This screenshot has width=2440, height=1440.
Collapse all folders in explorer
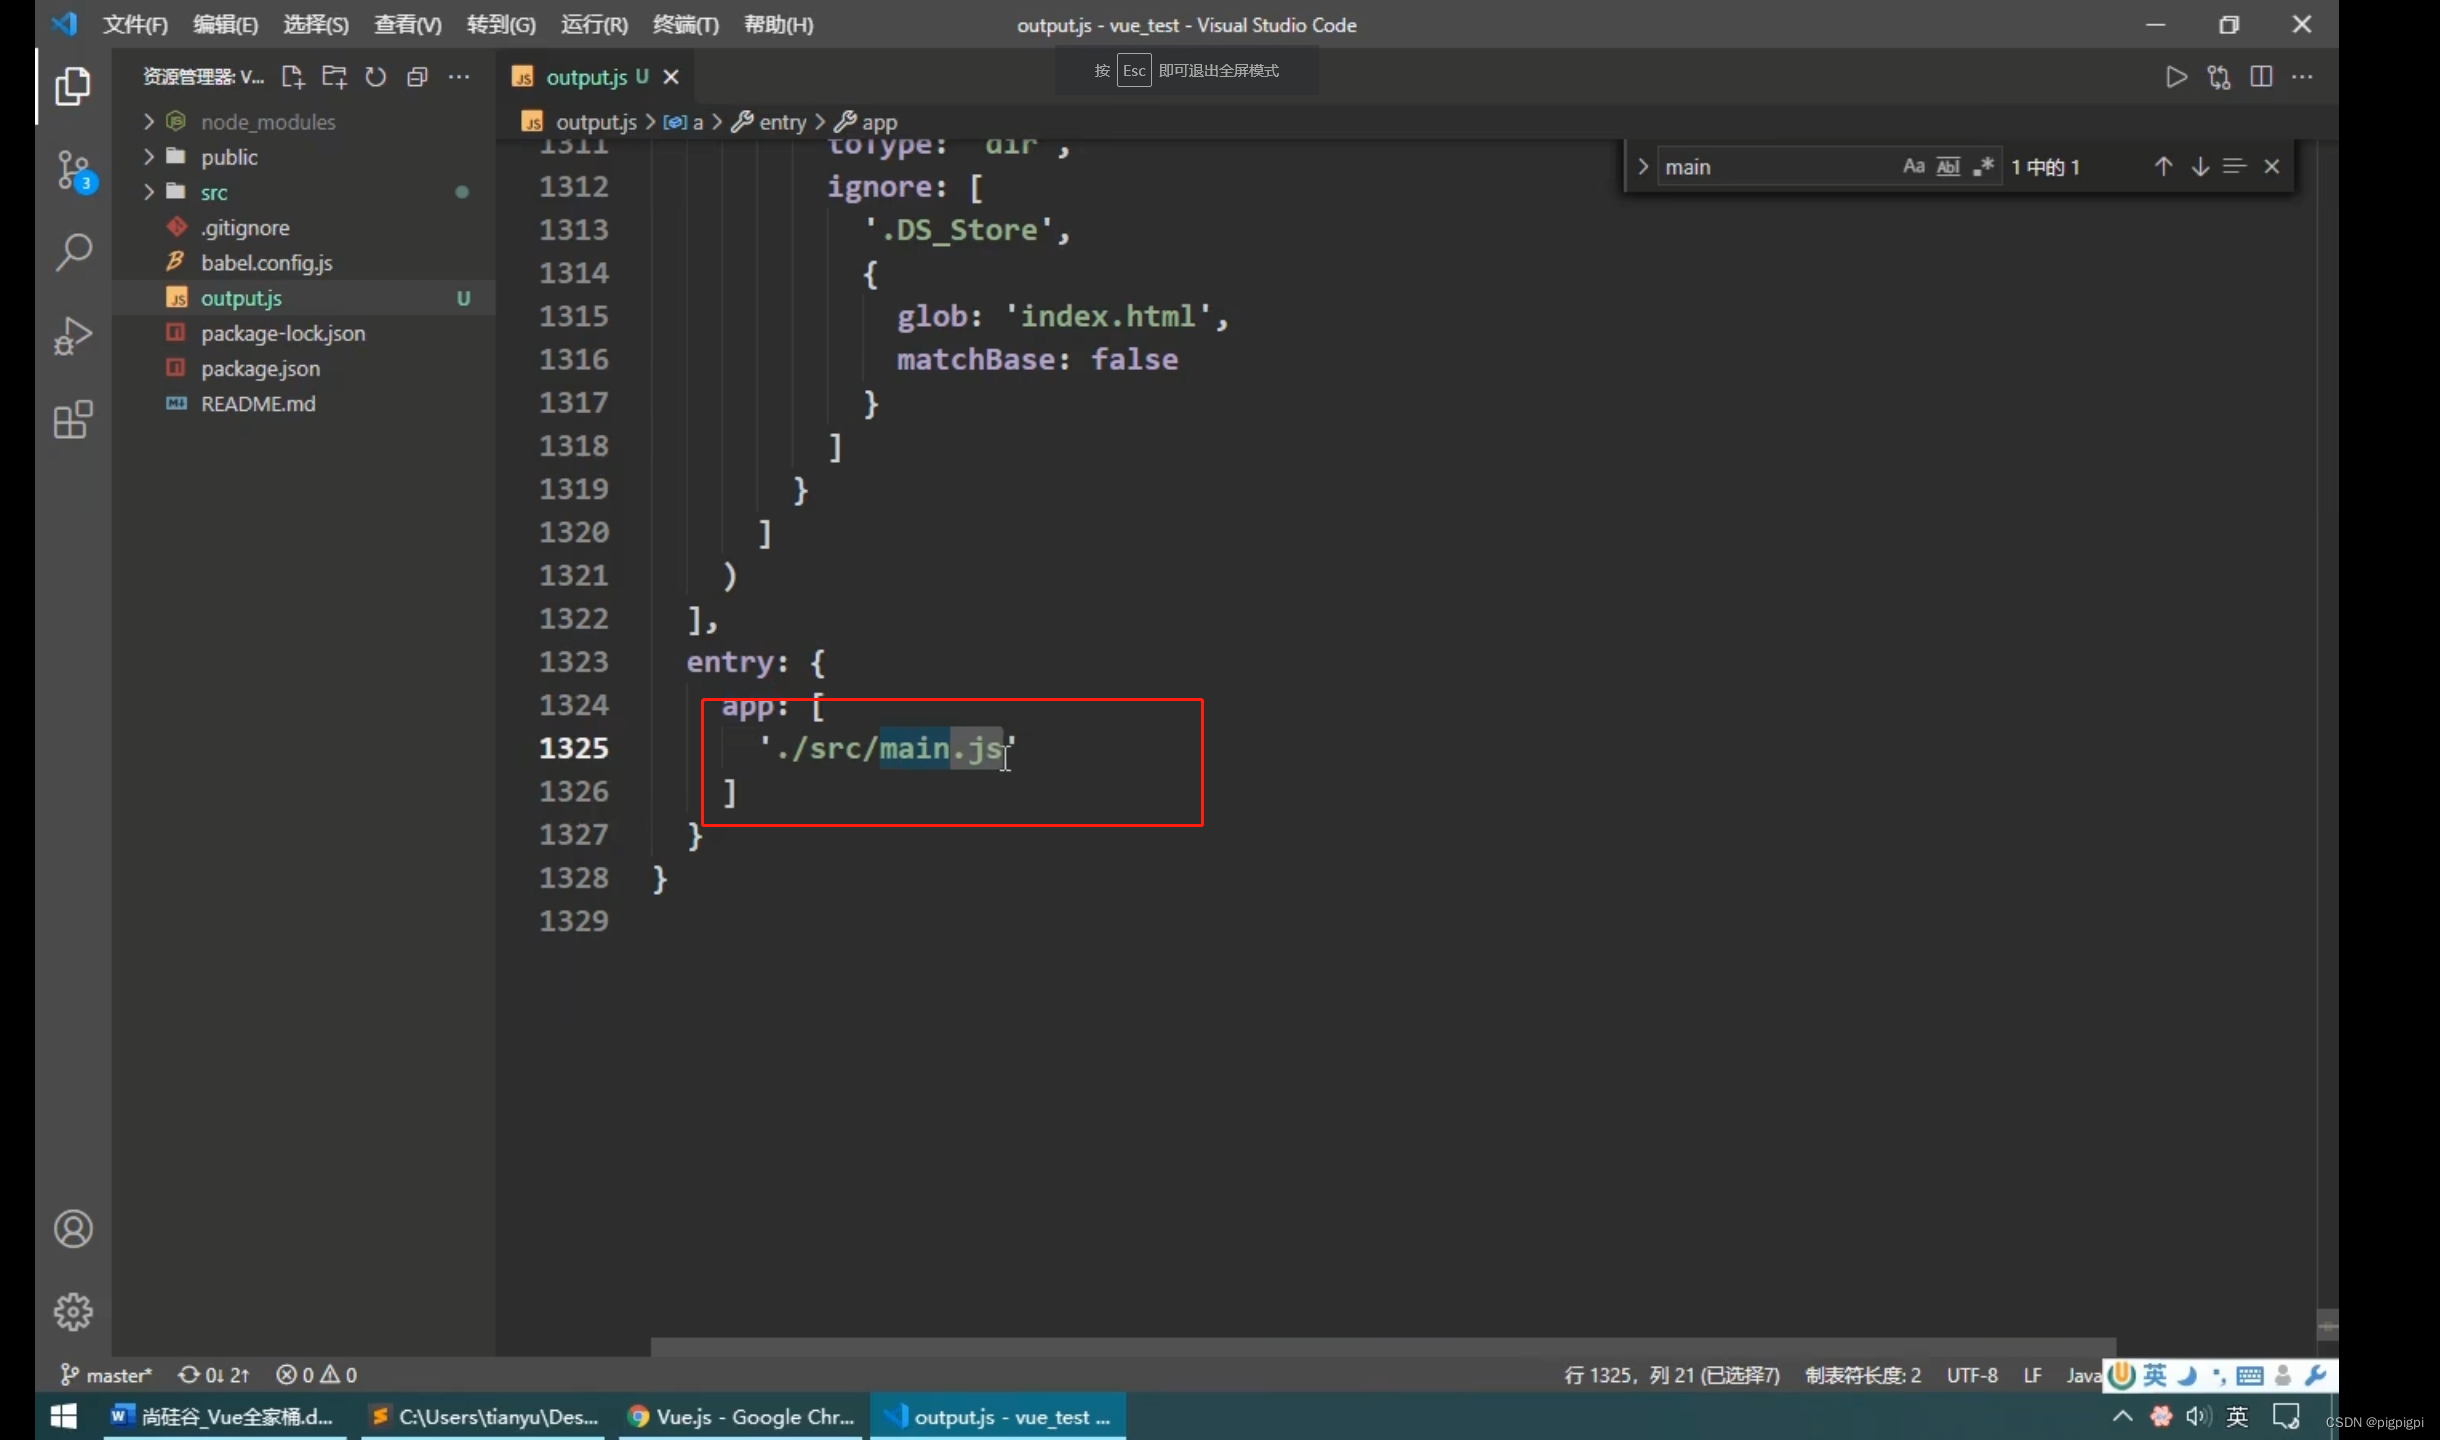click(417, 77)
